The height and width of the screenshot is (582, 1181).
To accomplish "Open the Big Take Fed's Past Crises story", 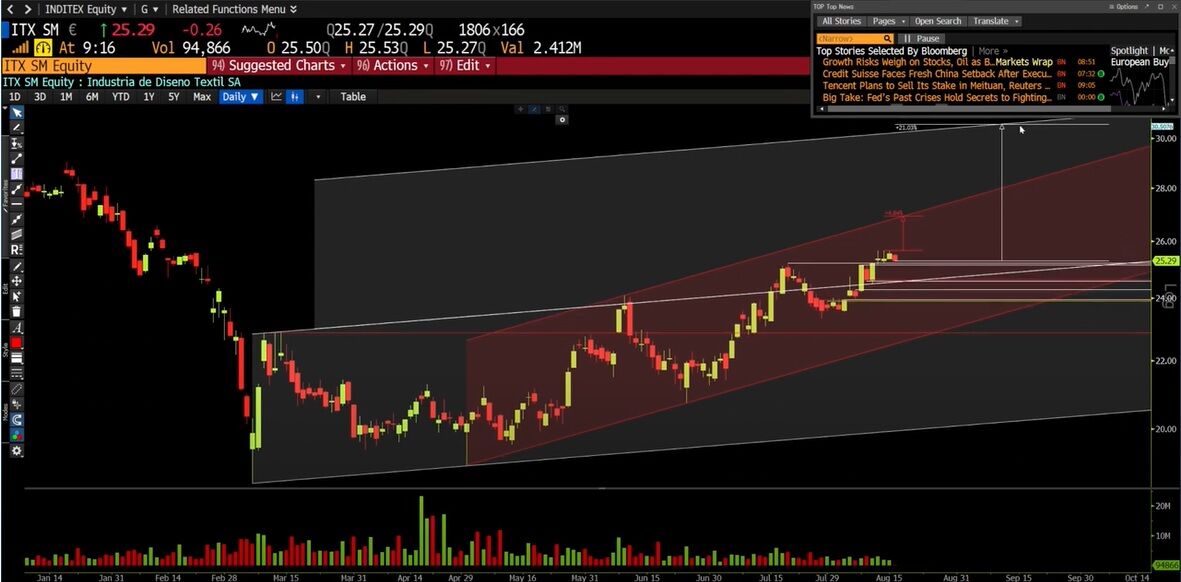I will pos(937,98).
